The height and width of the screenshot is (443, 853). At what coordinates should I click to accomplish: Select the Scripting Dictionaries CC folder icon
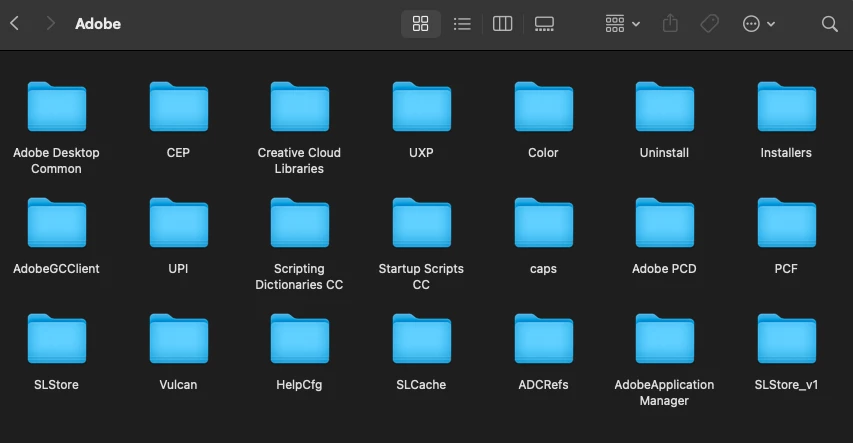[x=300, y=223]
